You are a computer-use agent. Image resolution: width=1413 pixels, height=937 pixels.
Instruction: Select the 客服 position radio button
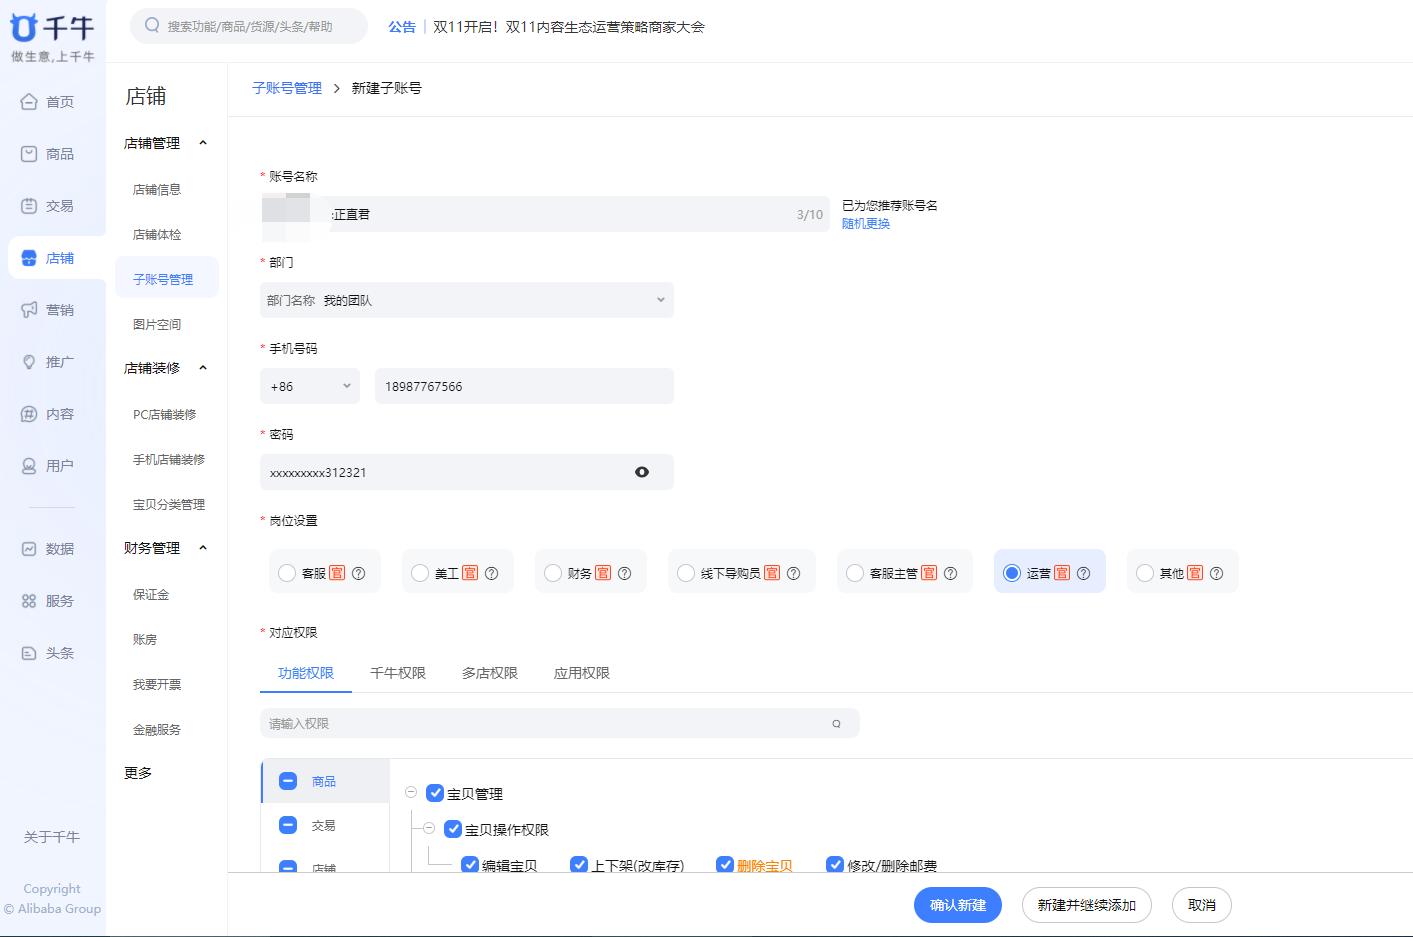(287, 571)
